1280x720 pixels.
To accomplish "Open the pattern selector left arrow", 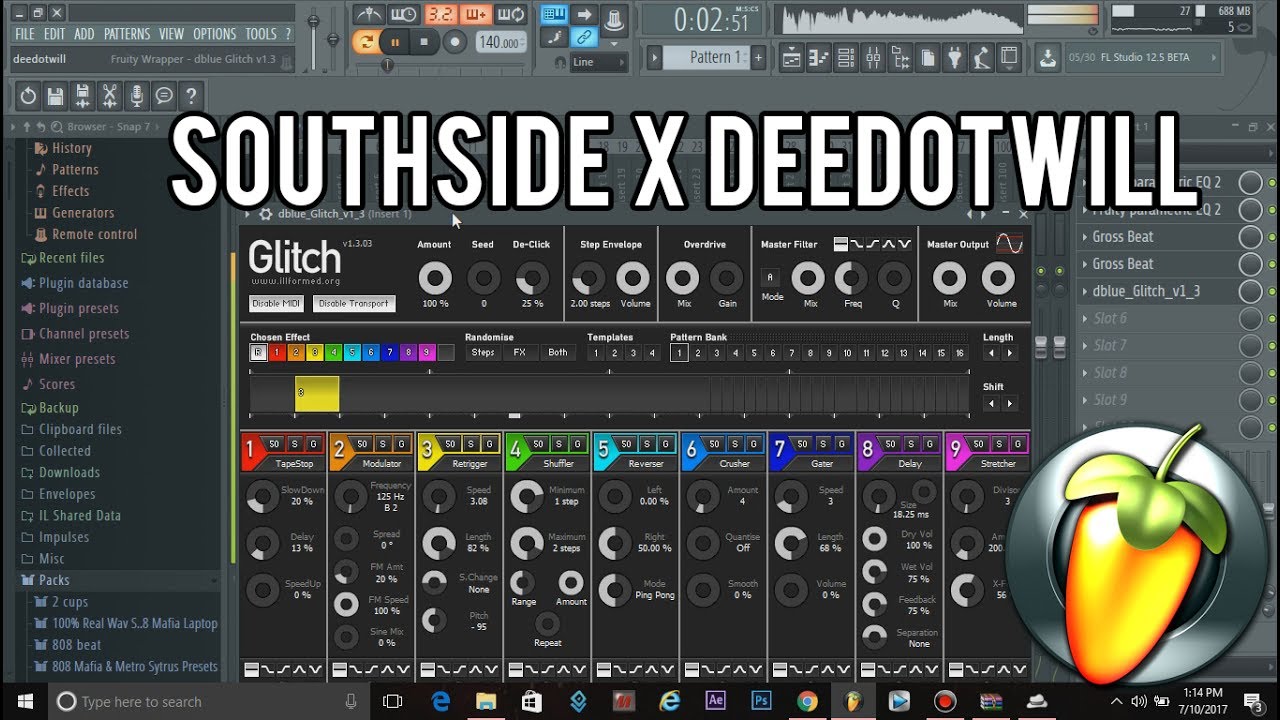I will click(654, 57).
